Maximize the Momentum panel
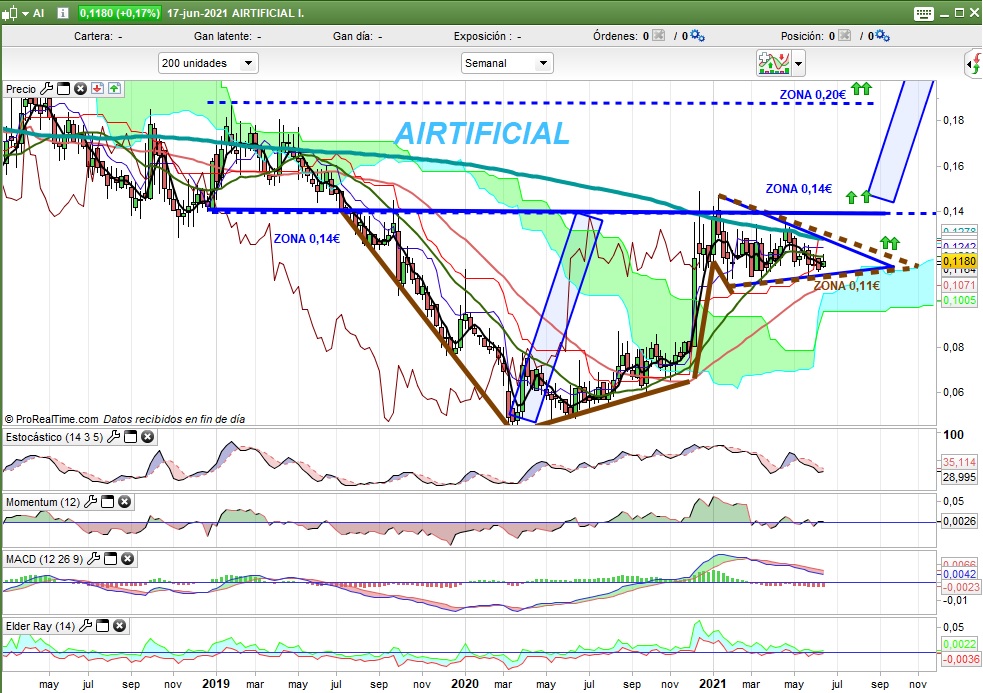The height and width of the screenshot is (693, 983). pos(108,502)
